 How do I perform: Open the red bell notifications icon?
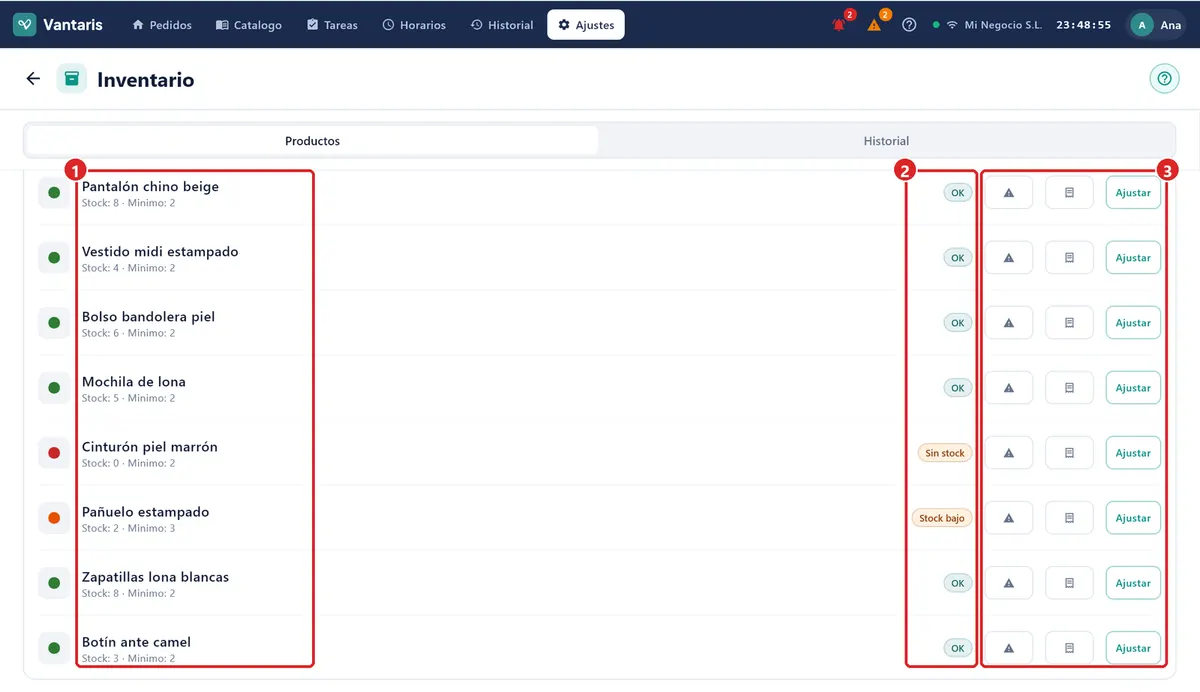click(839, 25)
